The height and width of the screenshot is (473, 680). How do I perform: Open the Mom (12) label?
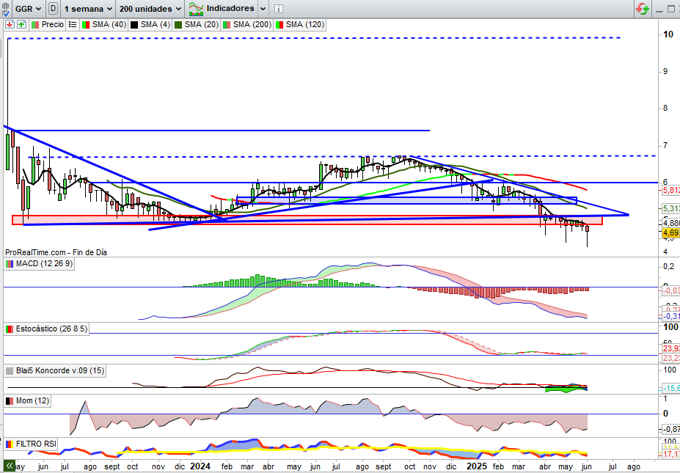coord(33,401)
